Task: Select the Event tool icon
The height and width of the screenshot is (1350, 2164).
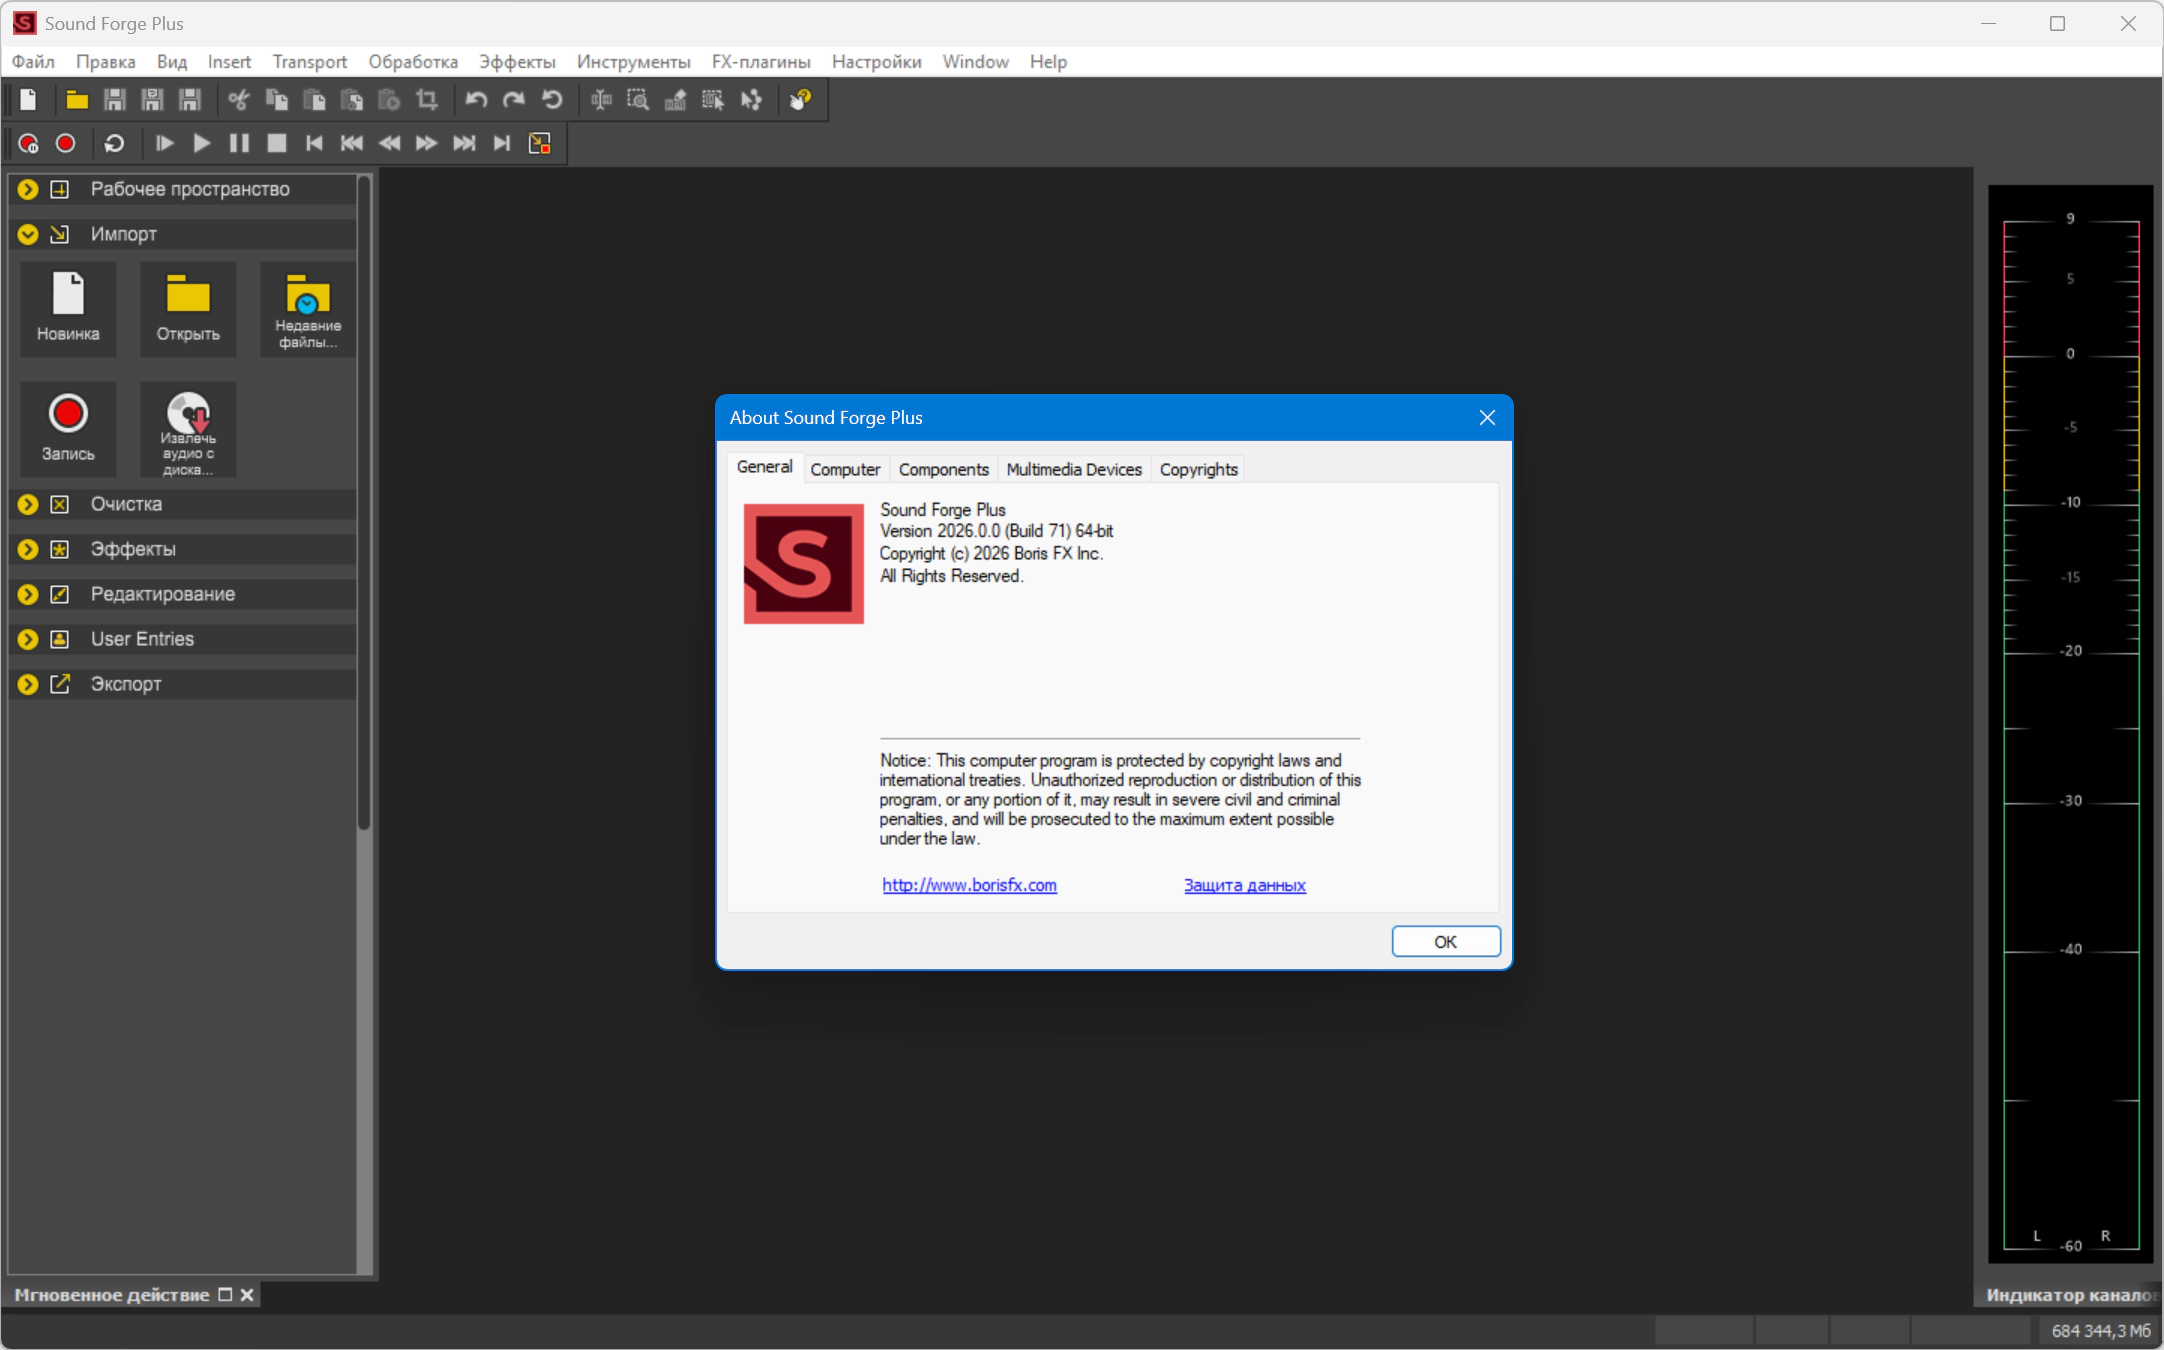Action: [x=713, y=100]
